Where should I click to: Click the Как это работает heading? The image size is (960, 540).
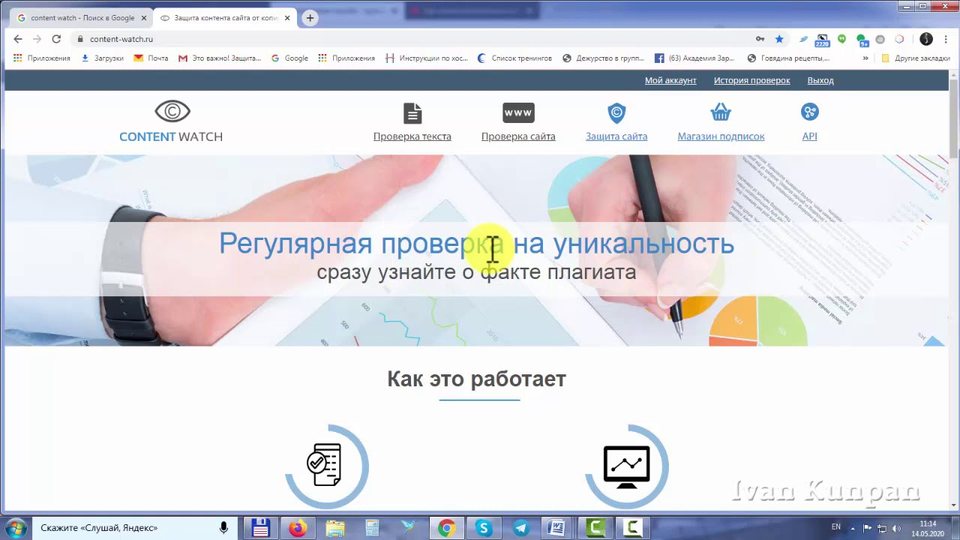476,379
